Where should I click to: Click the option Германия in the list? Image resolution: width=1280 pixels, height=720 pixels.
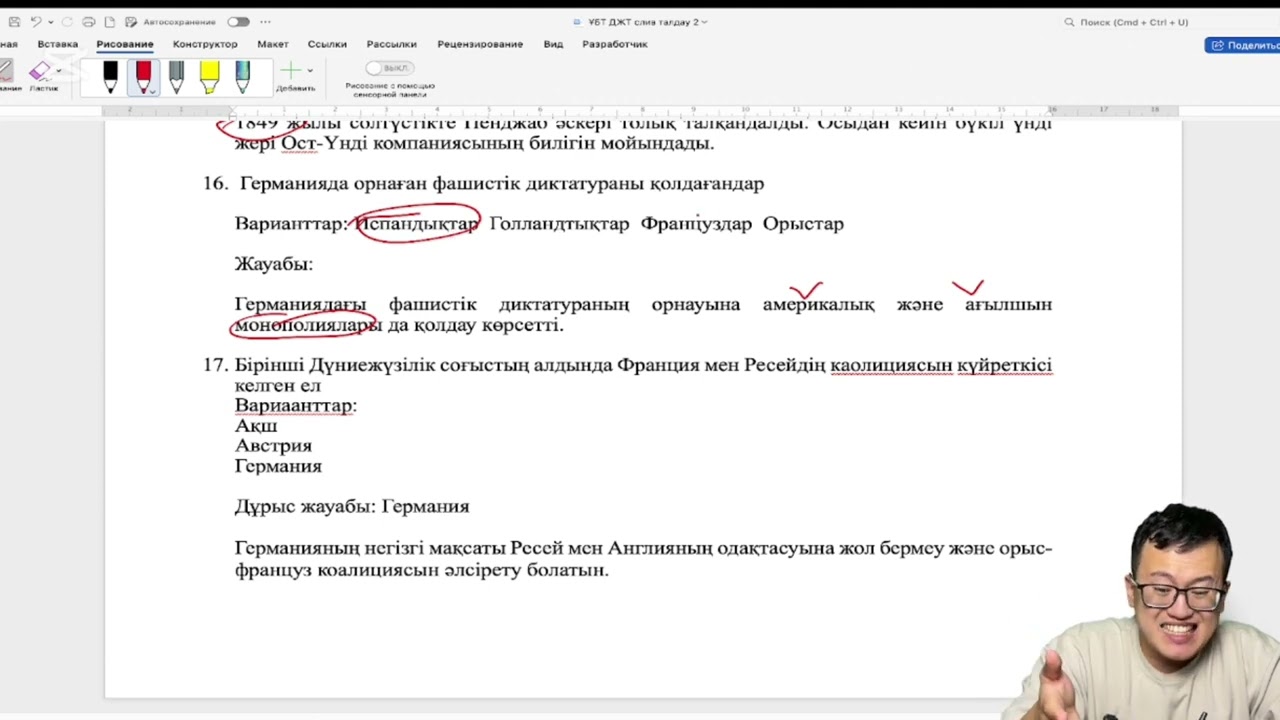pyautogui.click(x=278, y=466)
